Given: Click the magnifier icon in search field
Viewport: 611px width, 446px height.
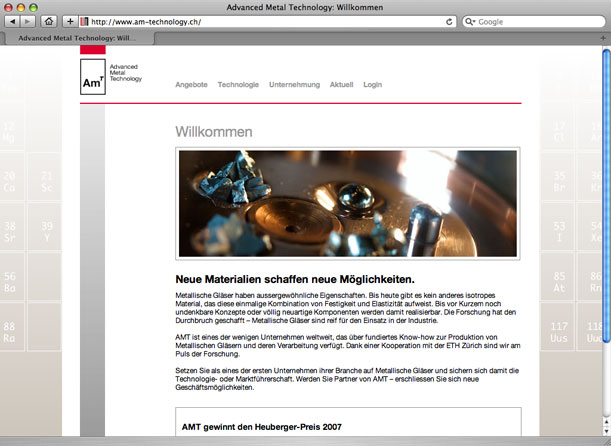Looking at the screenshot, I should (x=471, y=21).
